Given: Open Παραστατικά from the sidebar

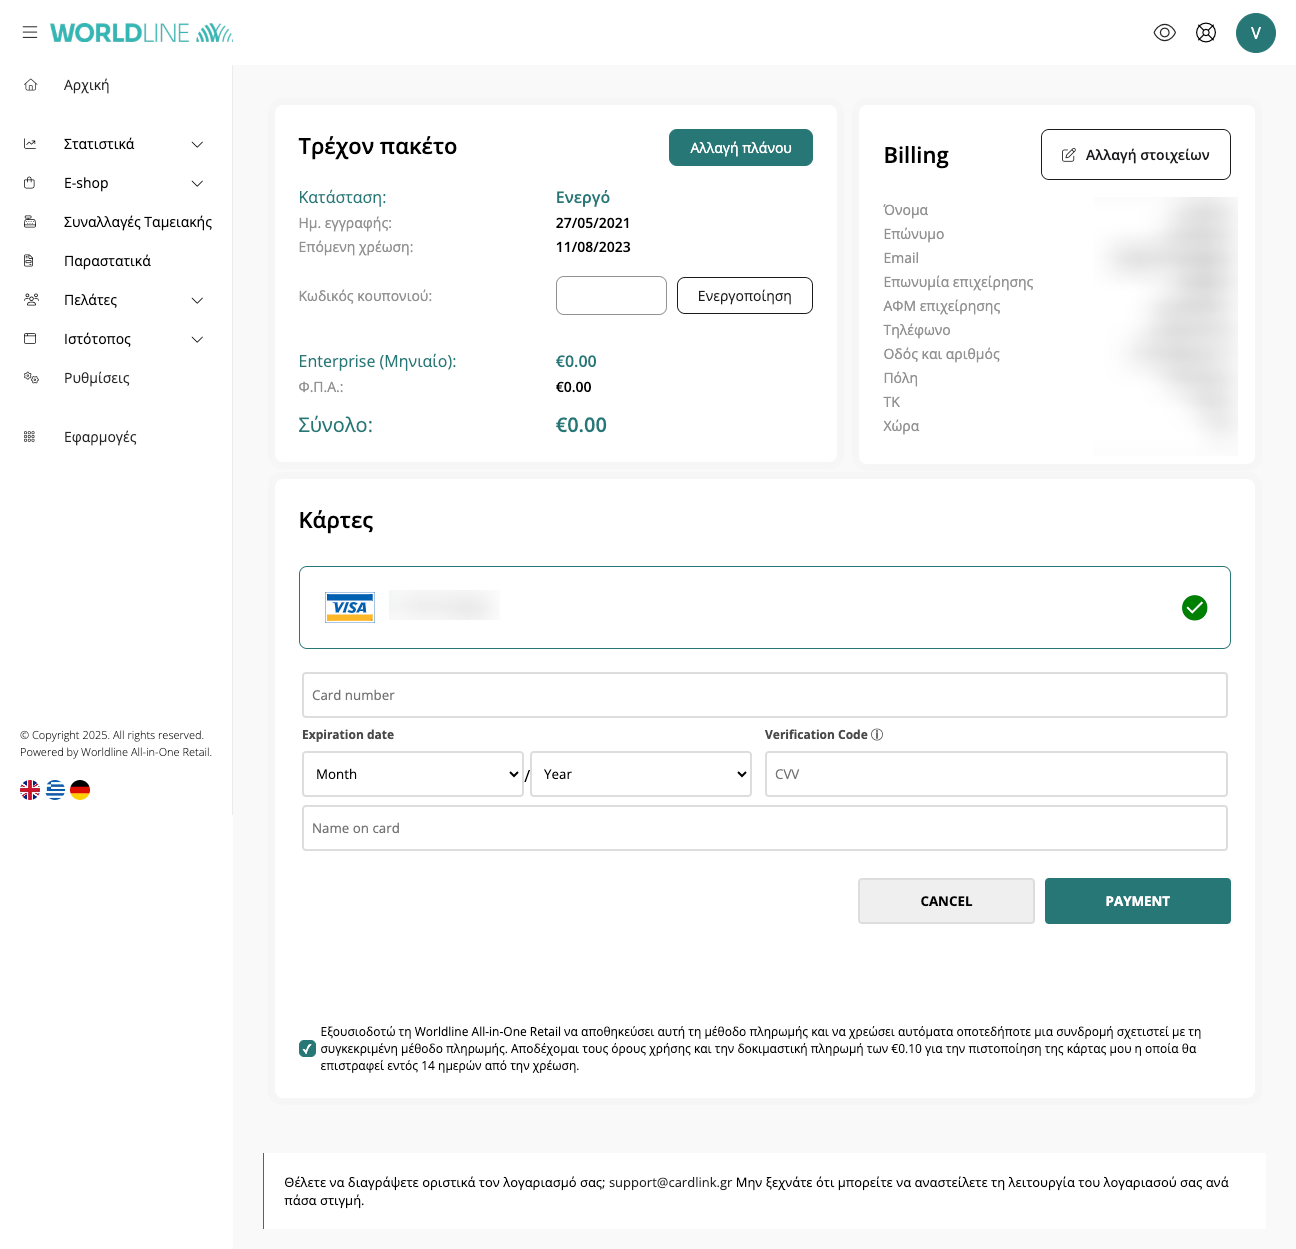Looking at the screenshot, I should point(107,261).
